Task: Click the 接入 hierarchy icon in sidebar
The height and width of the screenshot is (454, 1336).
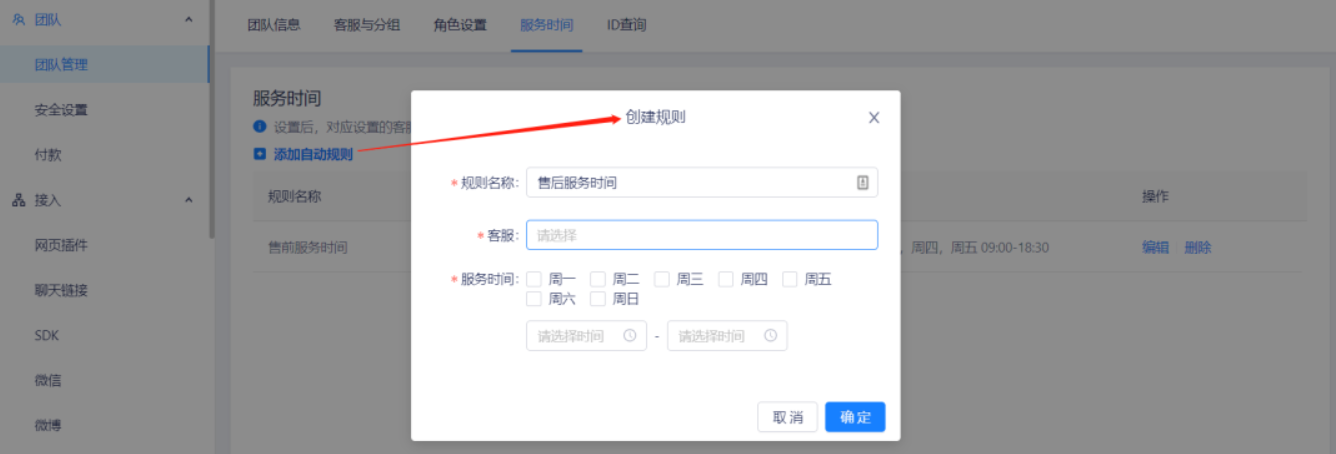Action: pos(19,200)
